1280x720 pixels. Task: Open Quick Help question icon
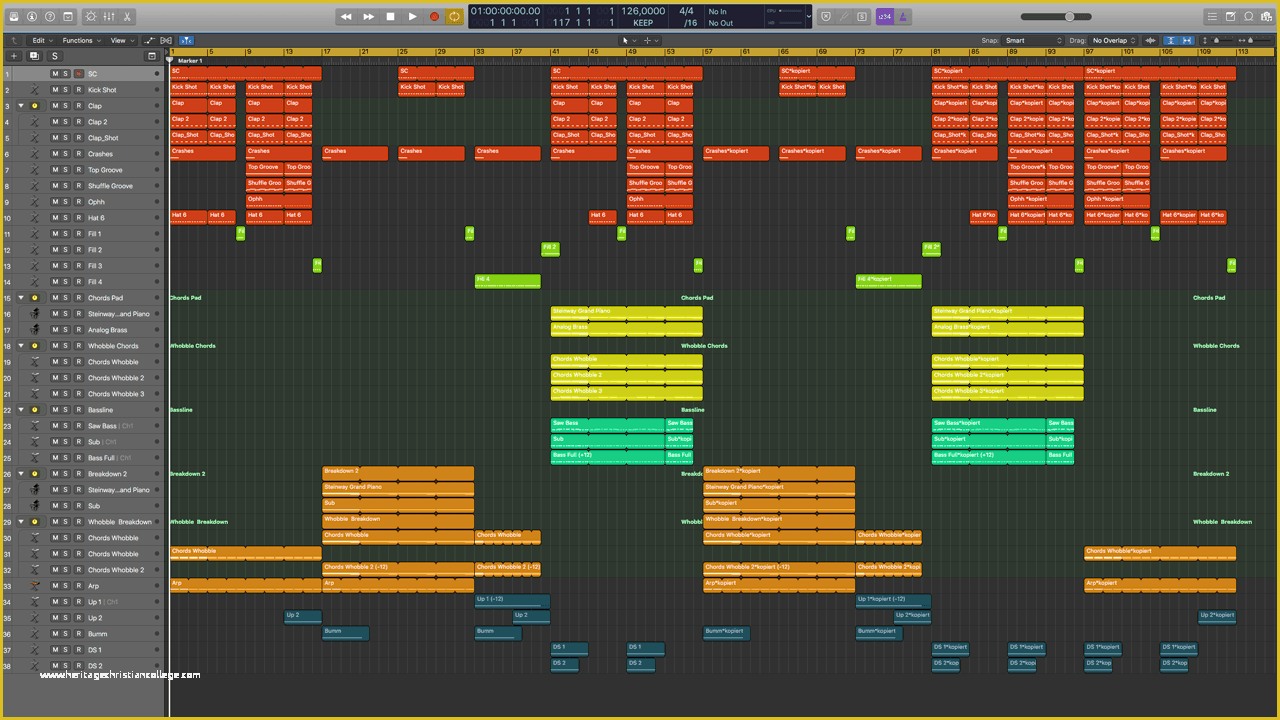(50, 17)
